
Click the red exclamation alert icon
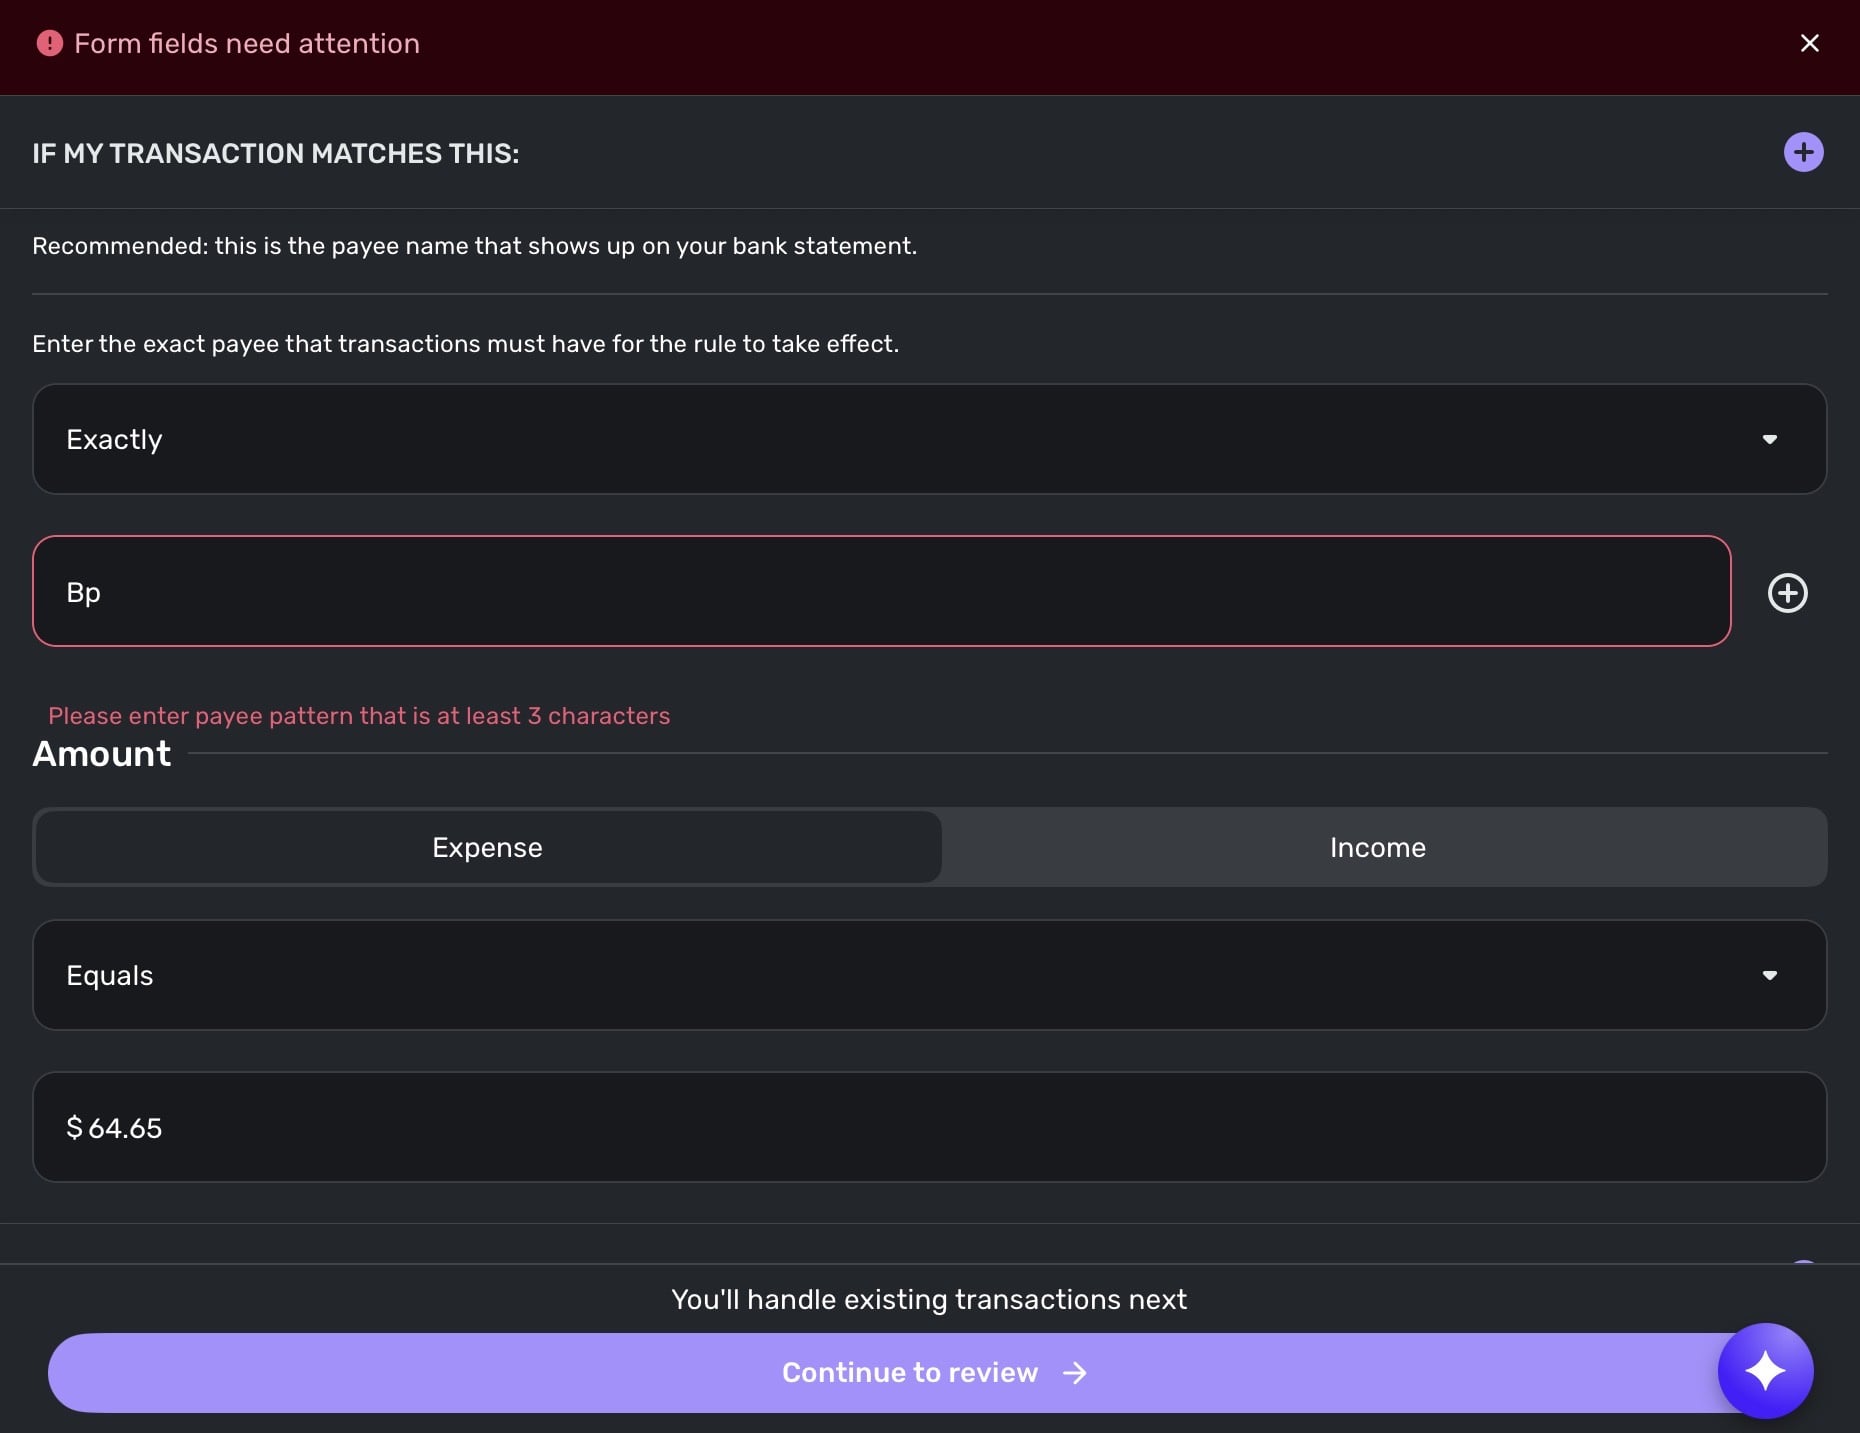tap(49, 43)
